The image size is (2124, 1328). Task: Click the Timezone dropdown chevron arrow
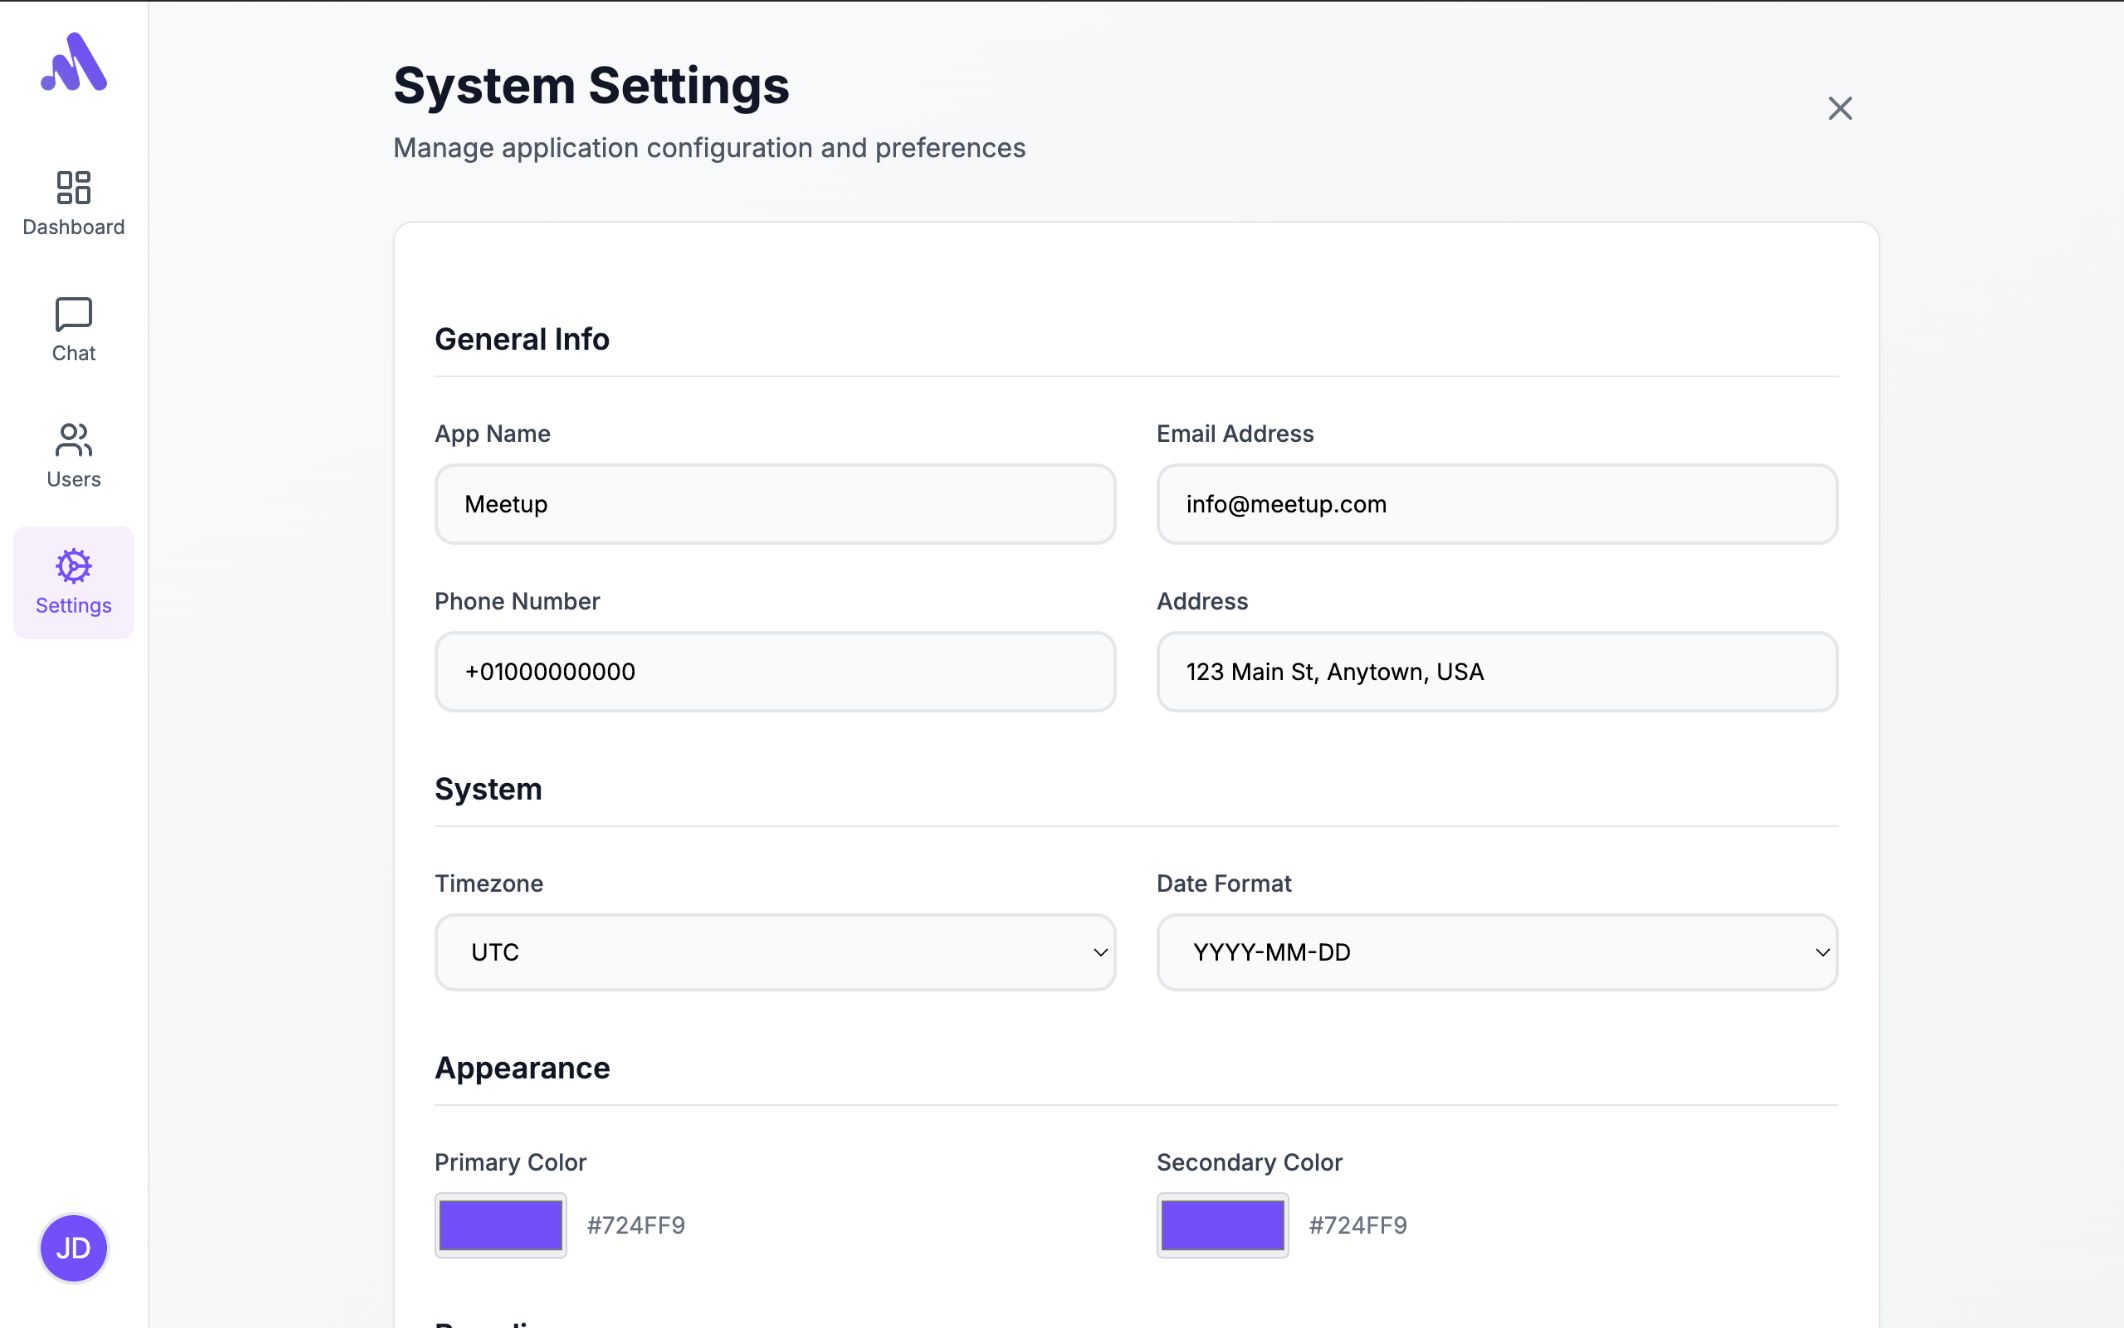(x=1100, y=952)
